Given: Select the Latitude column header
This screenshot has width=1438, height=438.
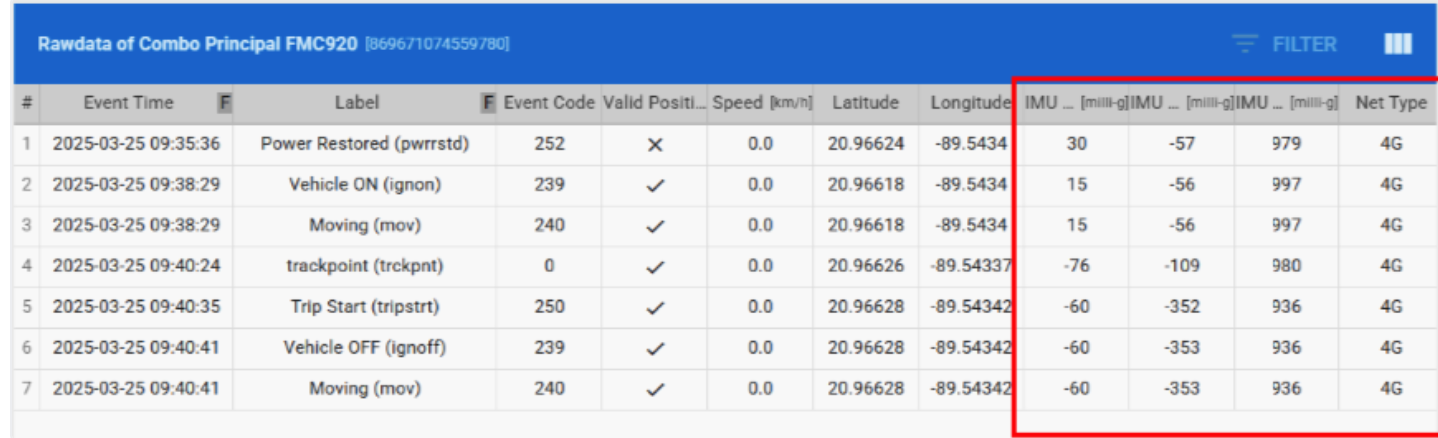Looking at the screenshot, I should [x=865, y=103].
